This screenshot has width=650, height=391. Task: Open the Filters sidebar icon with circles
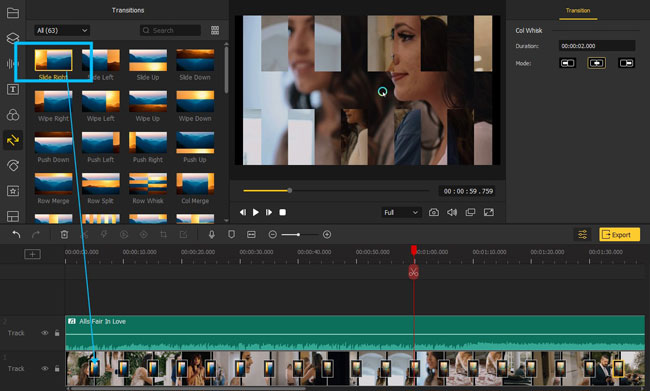(13, 115)
